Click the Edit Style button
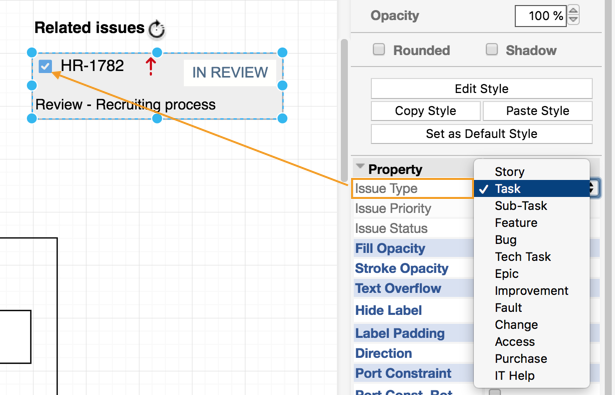 coord(482,89)
